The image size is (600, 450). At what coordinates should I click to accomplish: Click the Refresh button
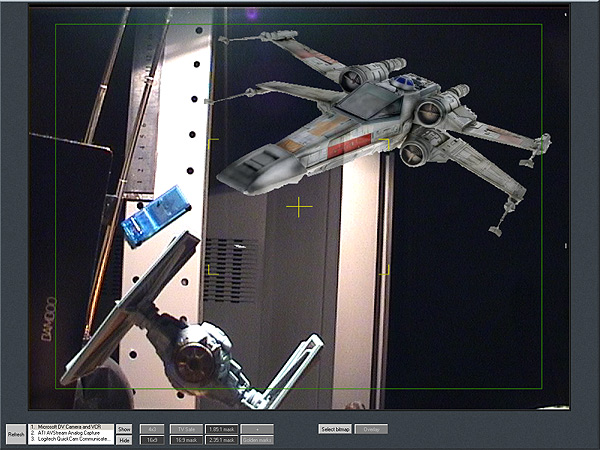16,434
